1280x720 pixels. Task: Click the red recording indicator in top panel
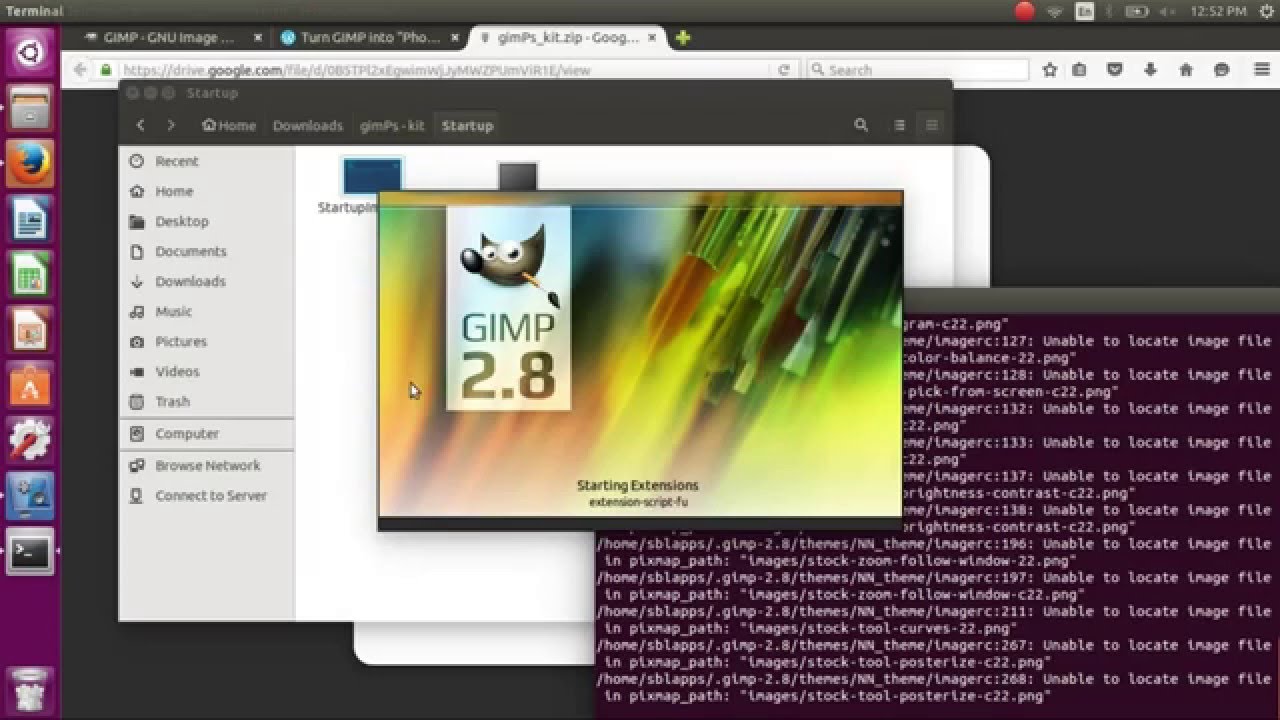coord(1024,11)
